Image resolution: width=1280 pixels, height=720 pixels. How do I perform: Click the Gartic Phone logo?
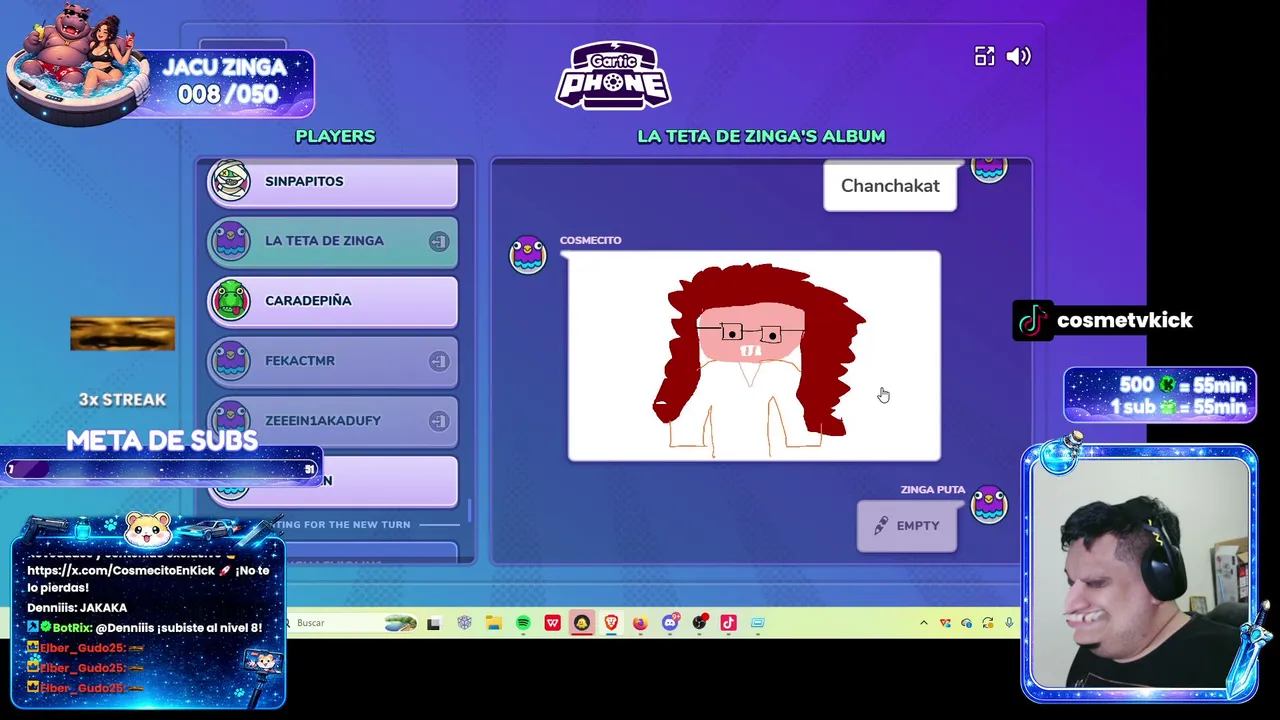pyautogui.click(x=613, y=75)
